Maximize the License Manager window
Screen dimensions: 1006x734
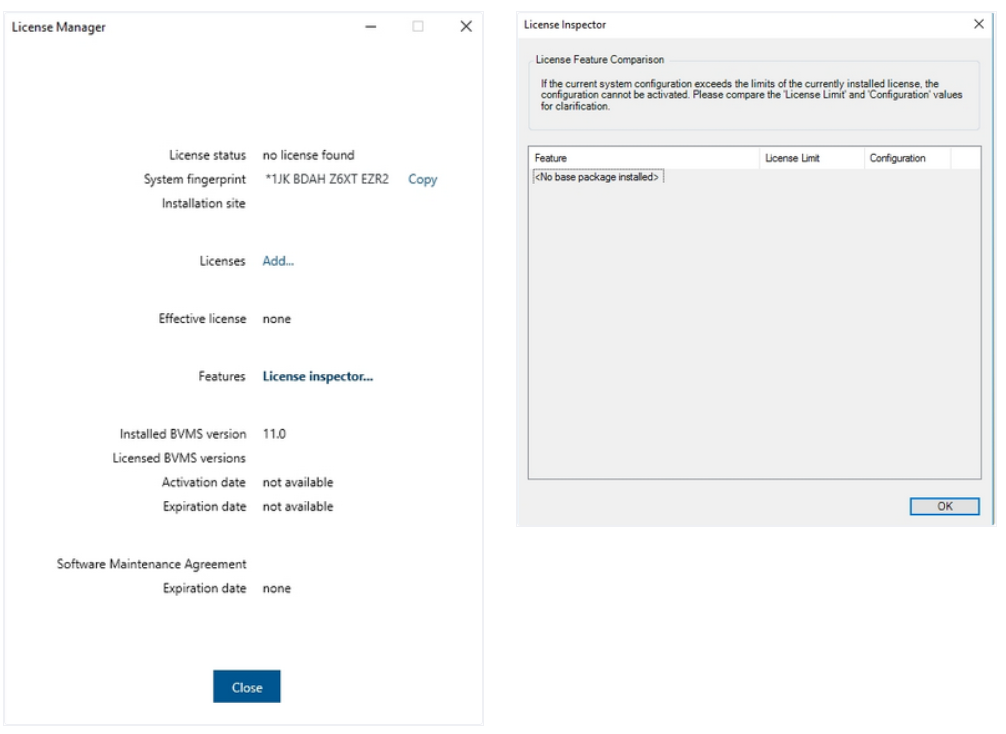point(418,26)
